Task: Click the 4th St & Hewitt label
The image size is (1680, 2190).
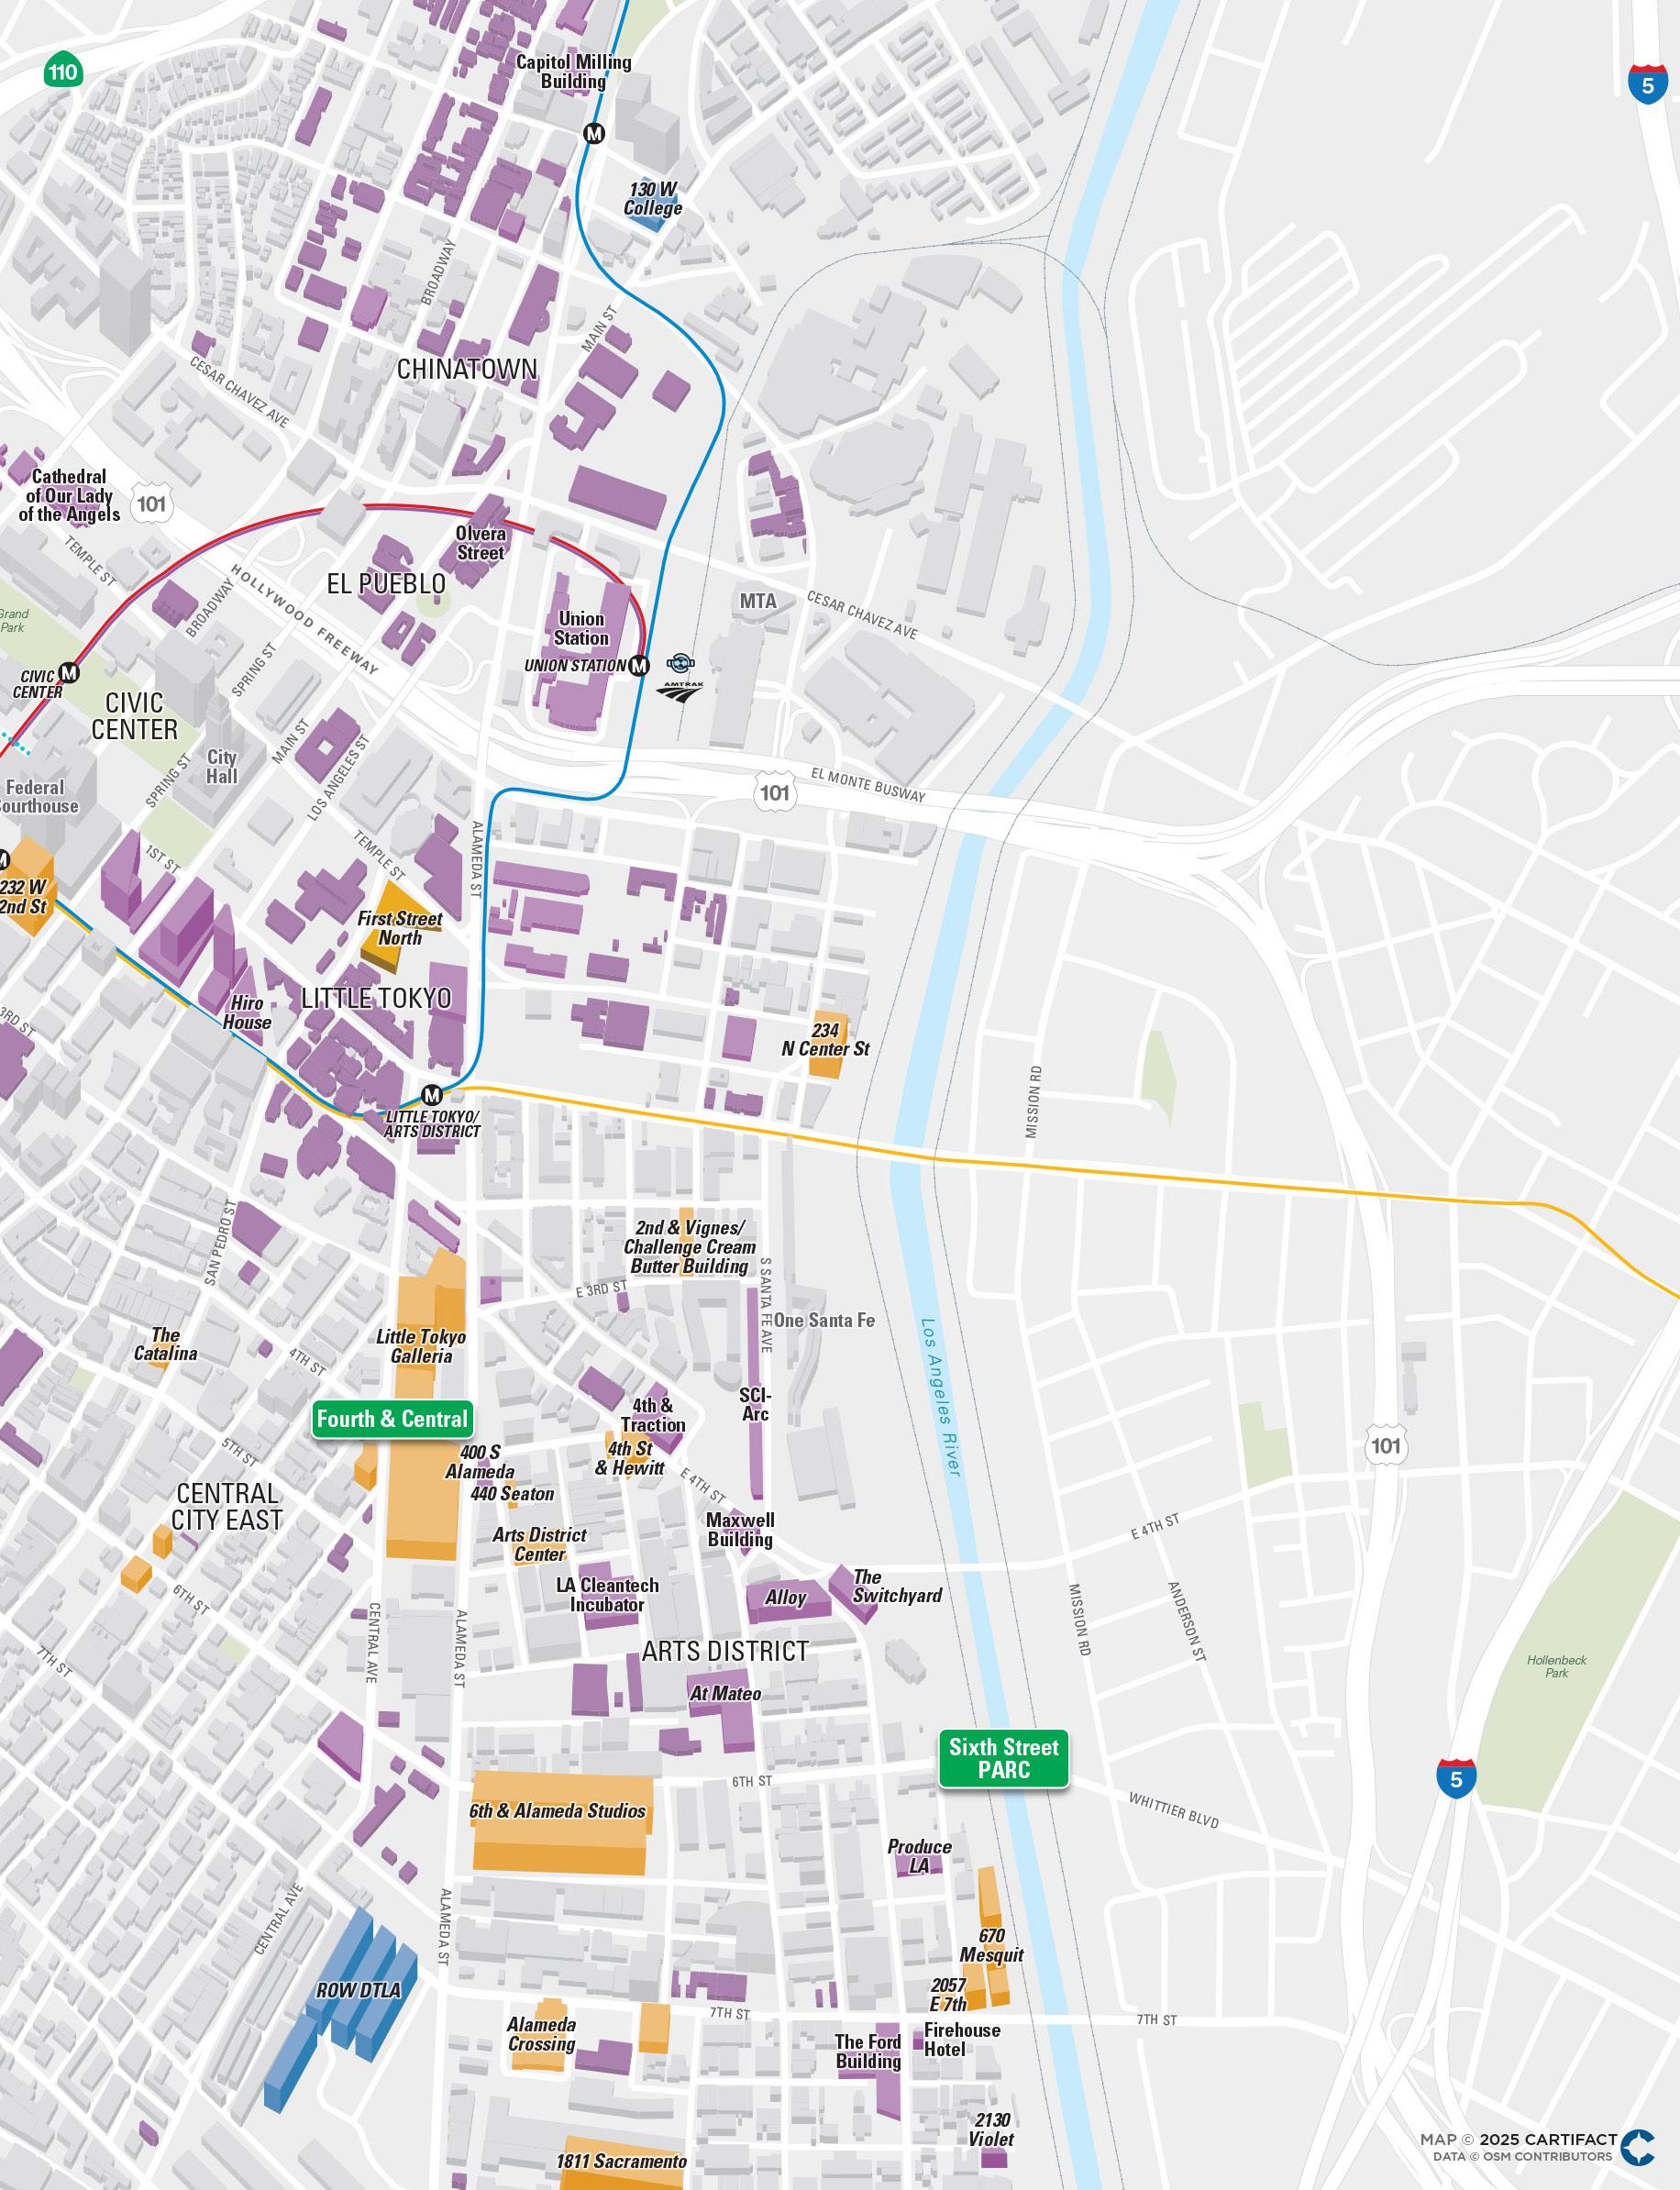Action: 630,1458
